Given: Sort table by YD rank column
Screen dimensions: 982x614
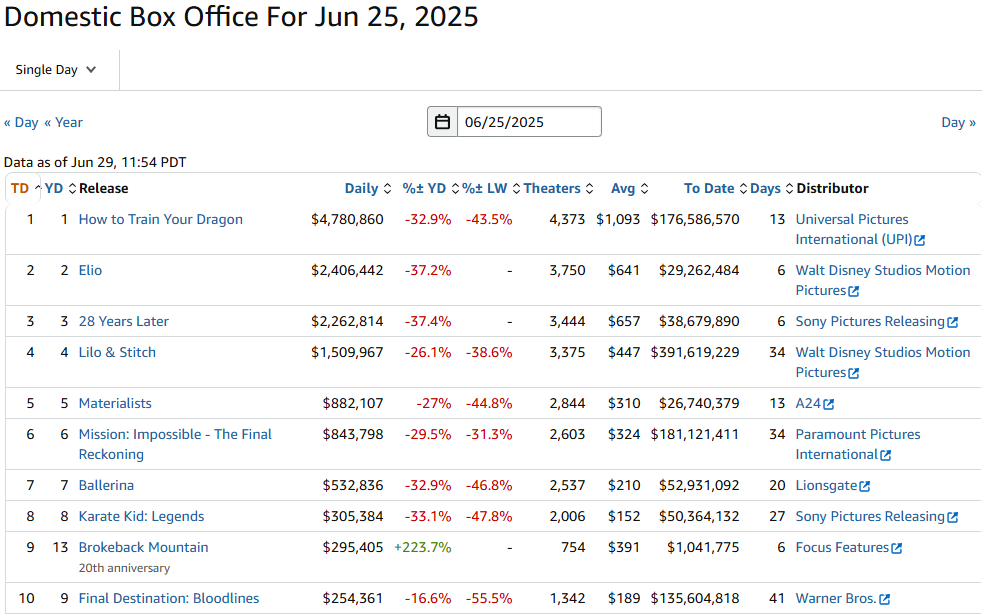Looking at the screenshot, I should (x=60, y=189).
